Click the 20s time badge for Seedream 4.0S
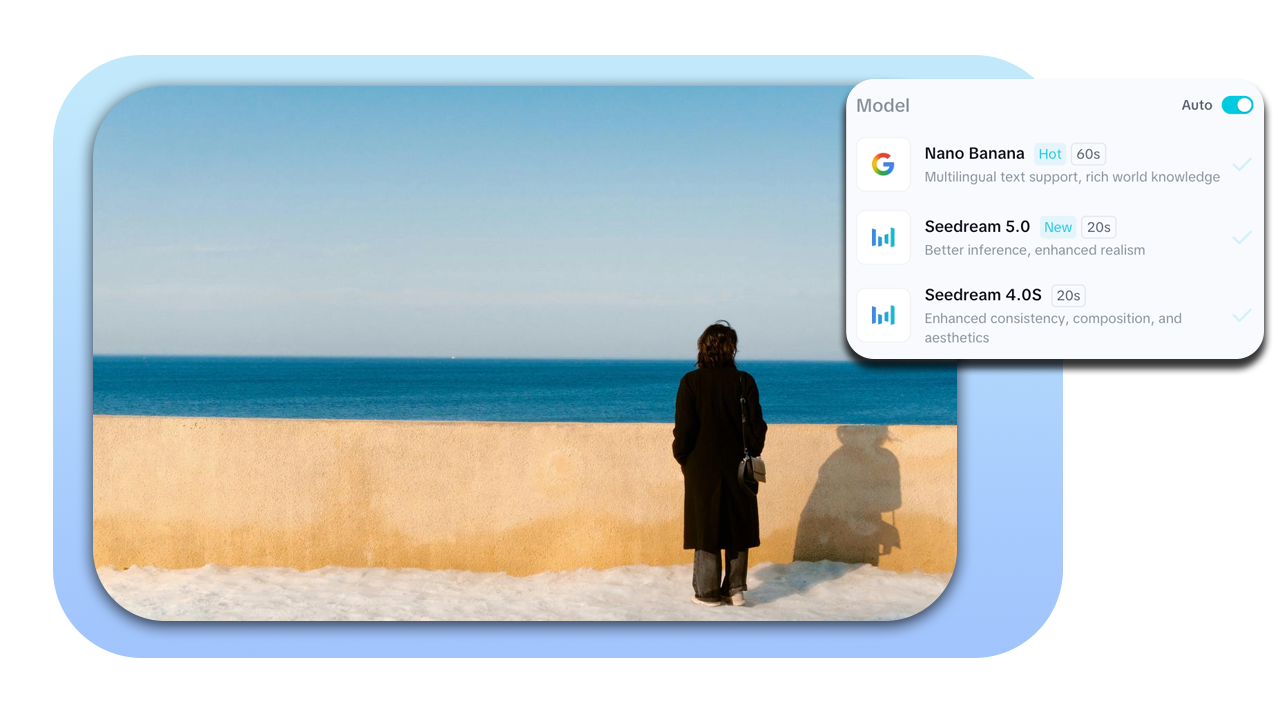 coord(1068,295)
